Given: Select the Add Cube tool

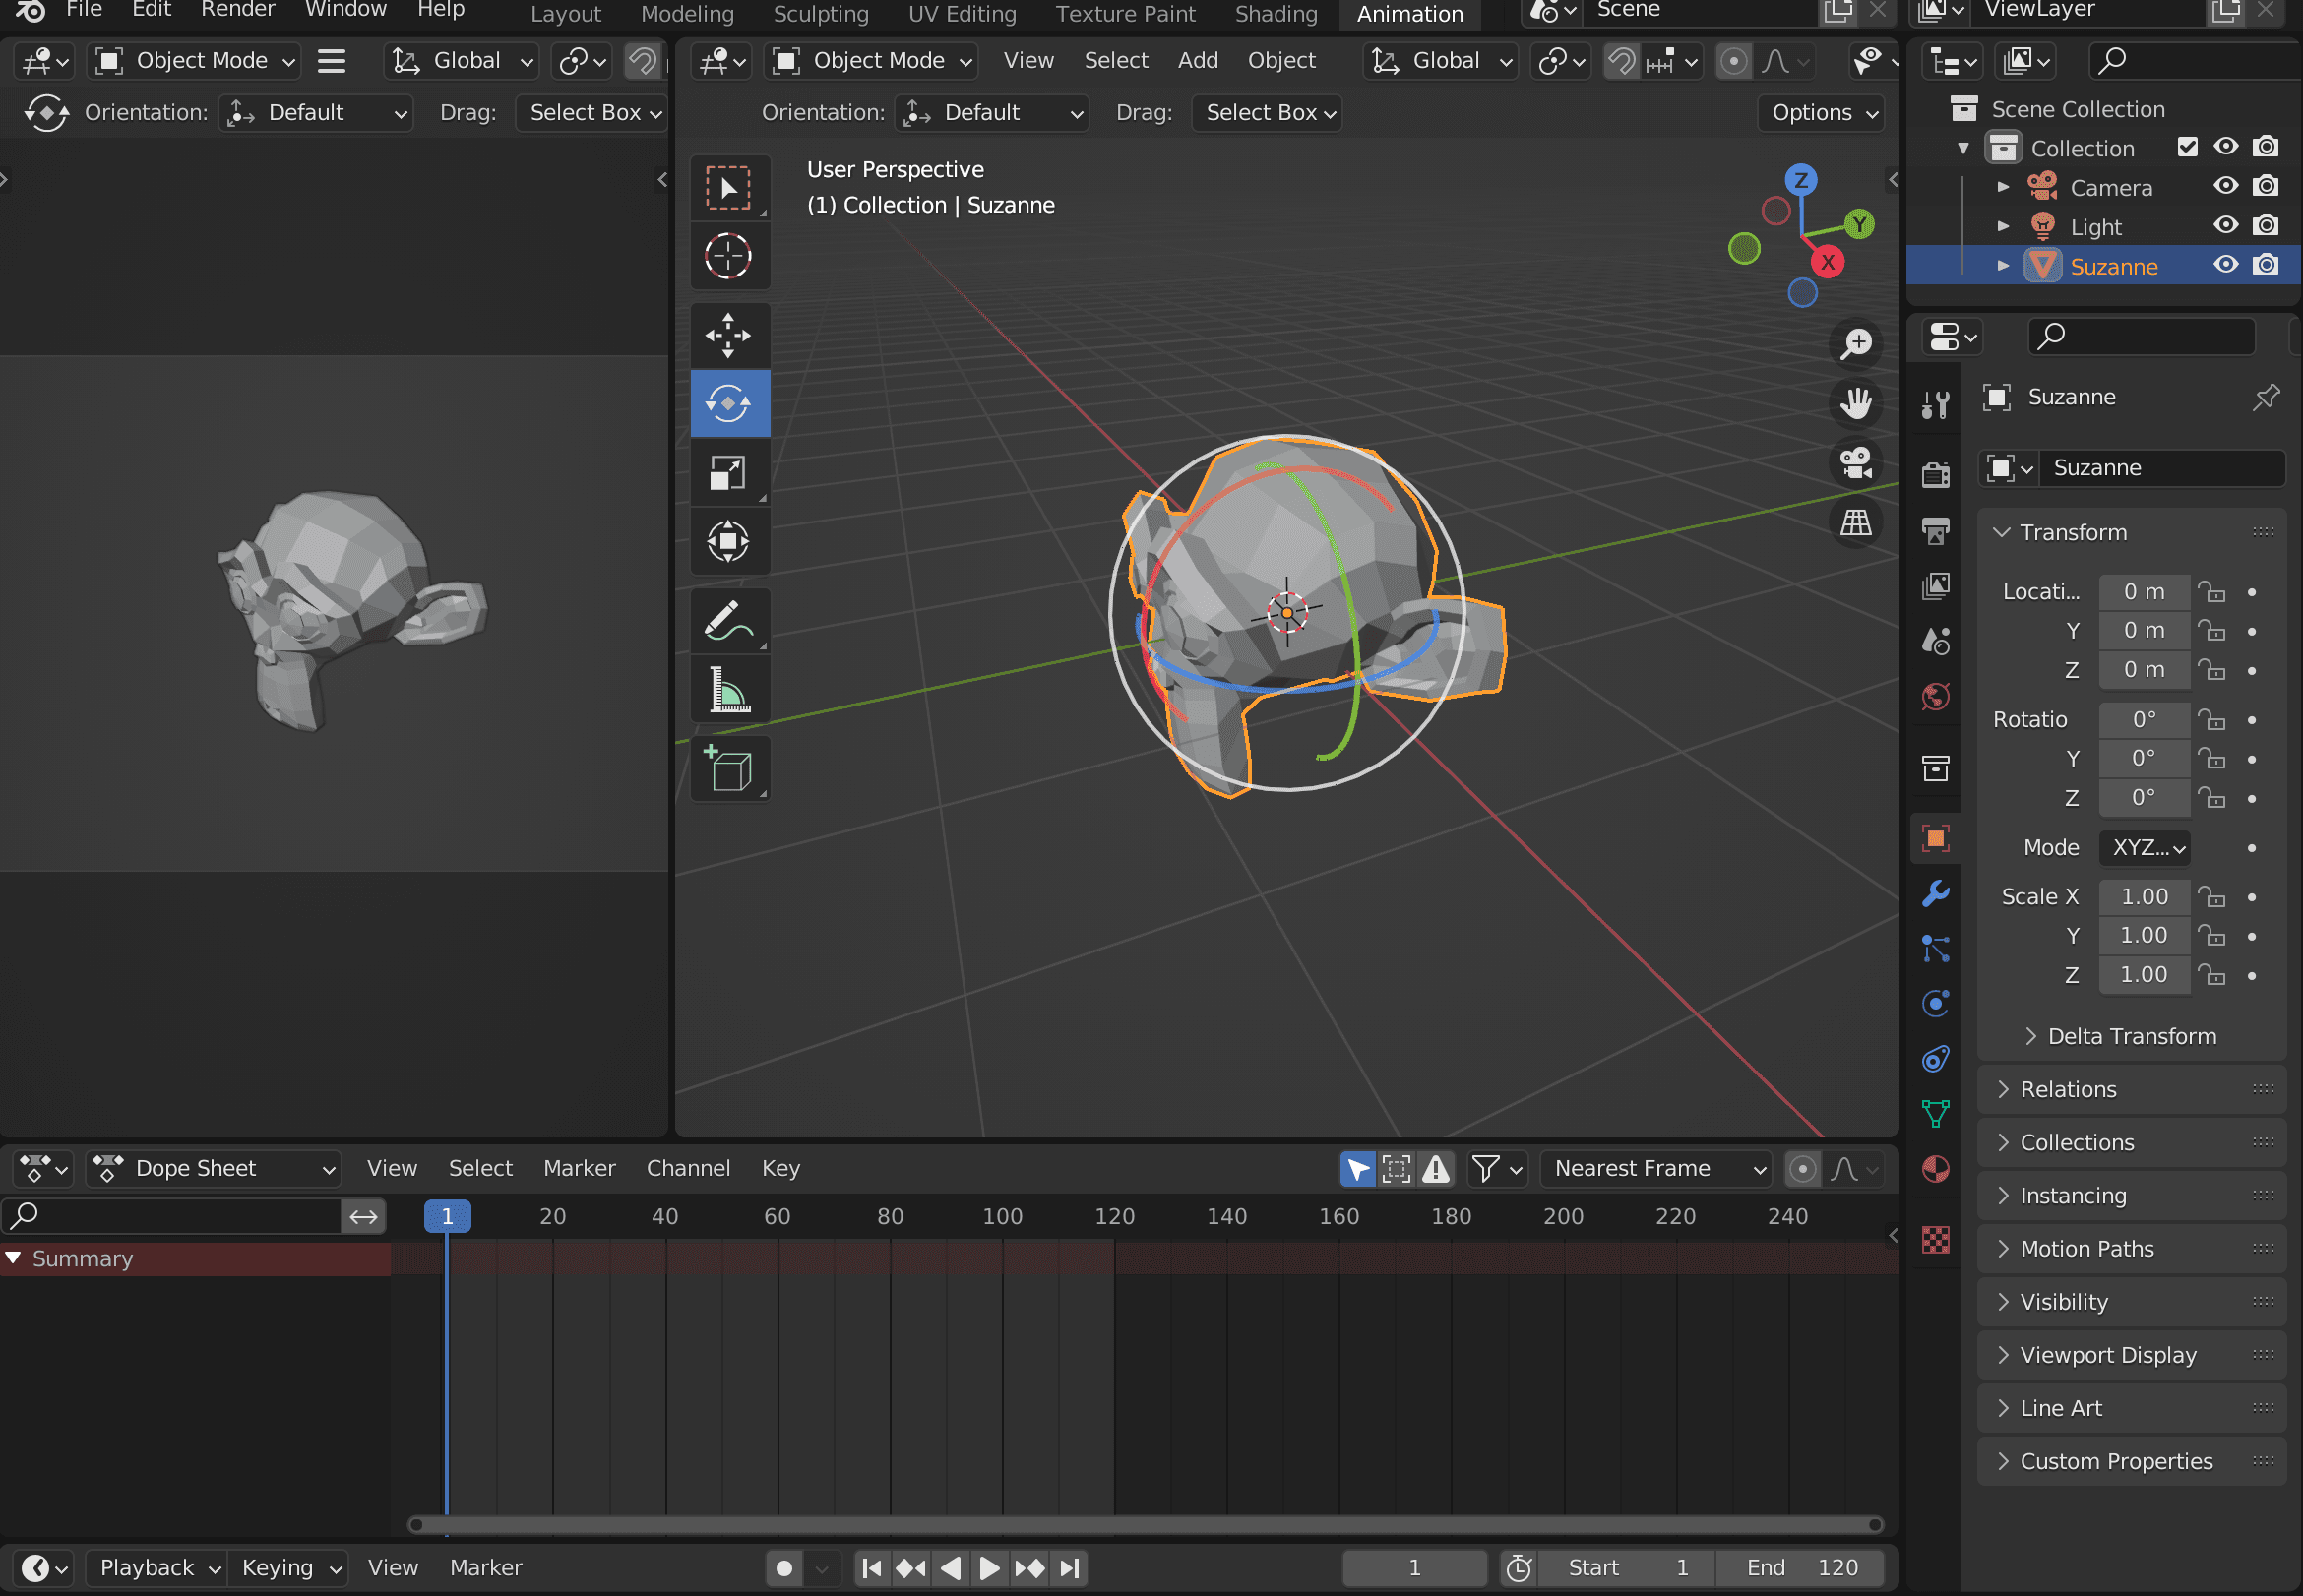Looking at the screenshot, I should pyautogui.click(x=729, y=769).
